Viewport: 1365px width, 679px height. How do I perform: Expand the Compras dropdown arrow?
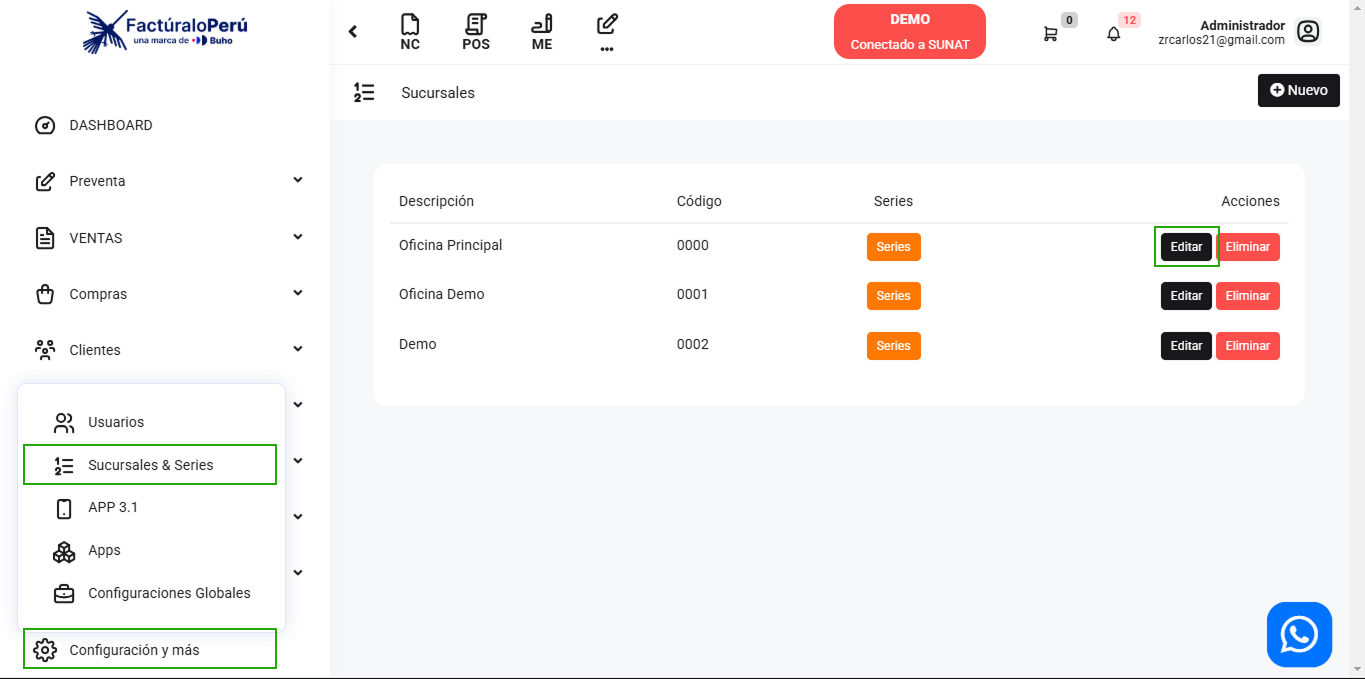(x=297, y=293)
